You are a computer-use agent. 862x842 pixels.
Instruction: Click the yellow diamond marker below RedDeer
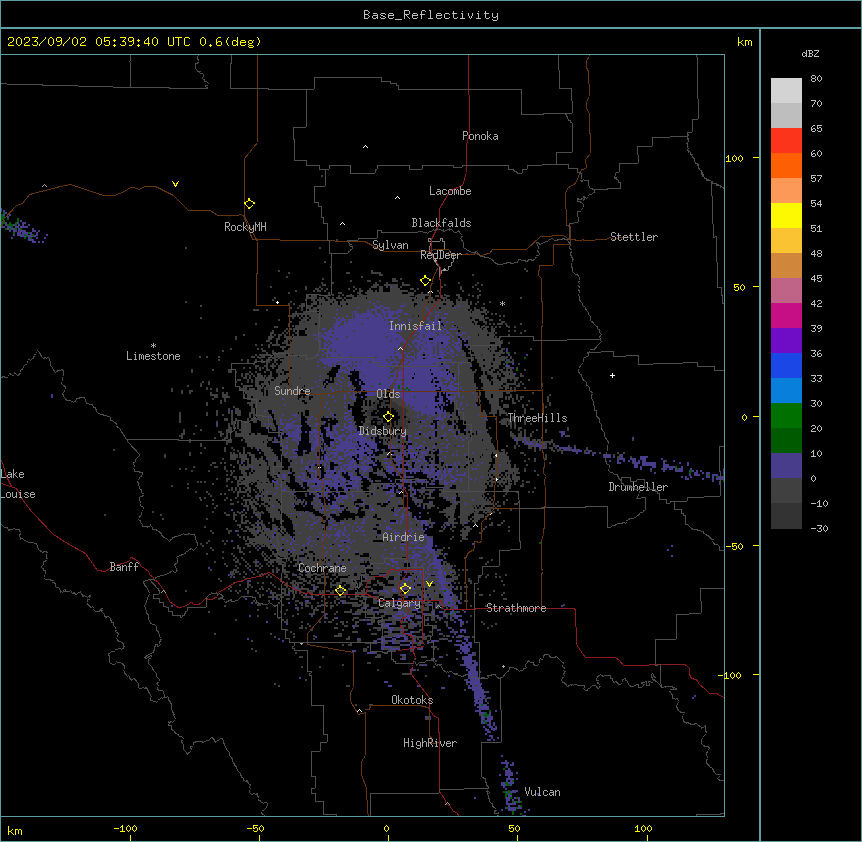pyautogui.click(x=425, y=281)
